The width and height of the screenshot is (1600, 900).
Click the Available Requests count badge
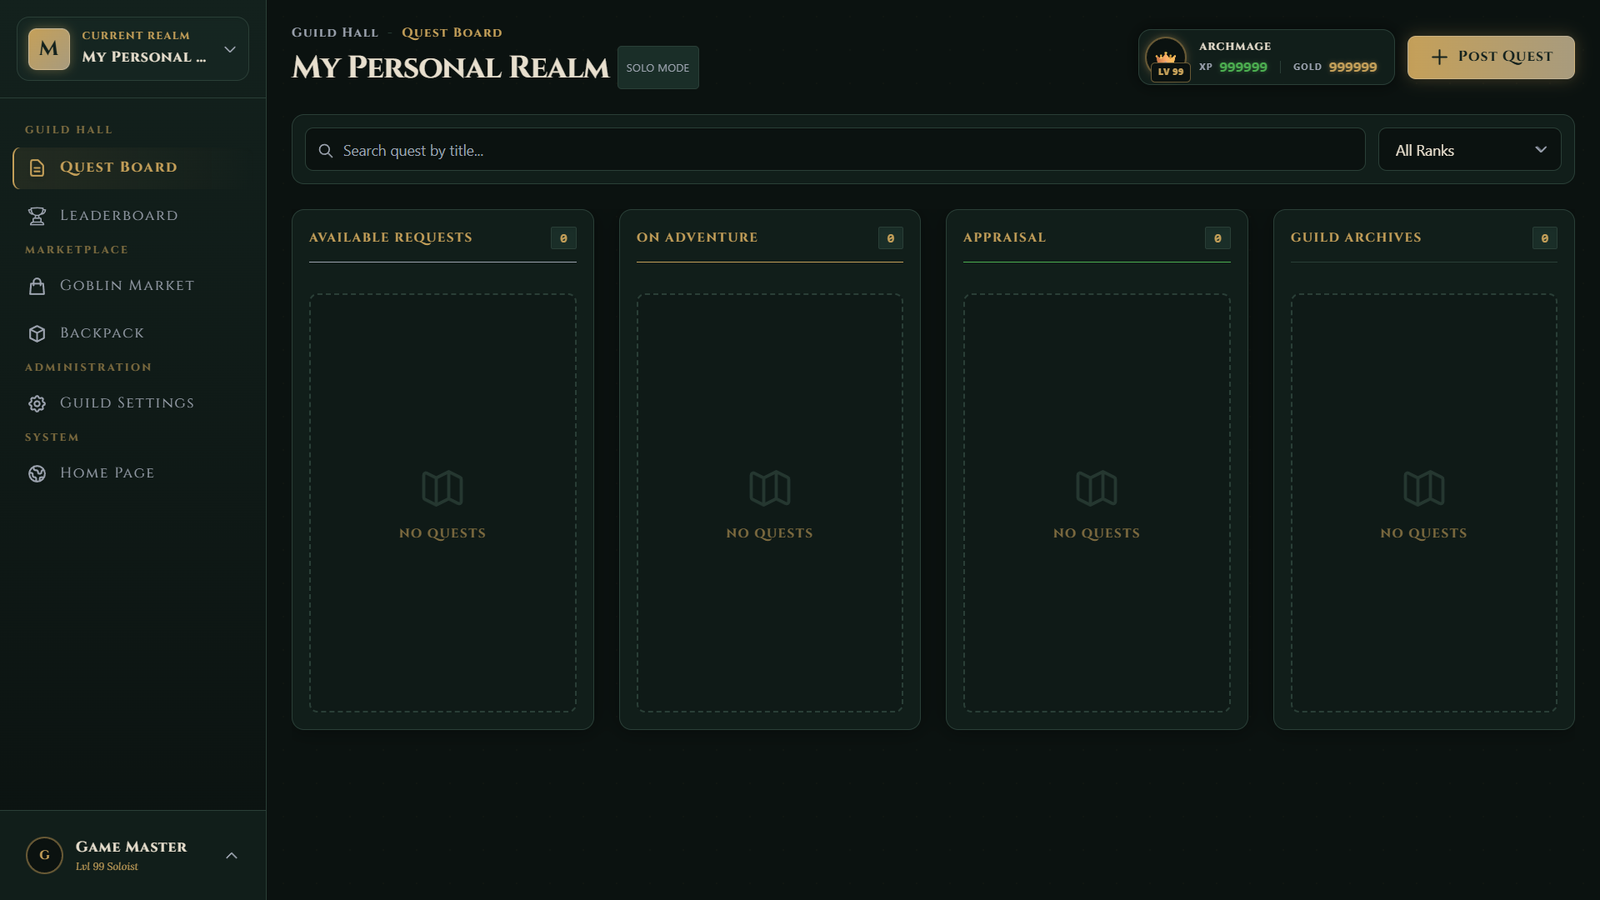(x=563, y=238)
